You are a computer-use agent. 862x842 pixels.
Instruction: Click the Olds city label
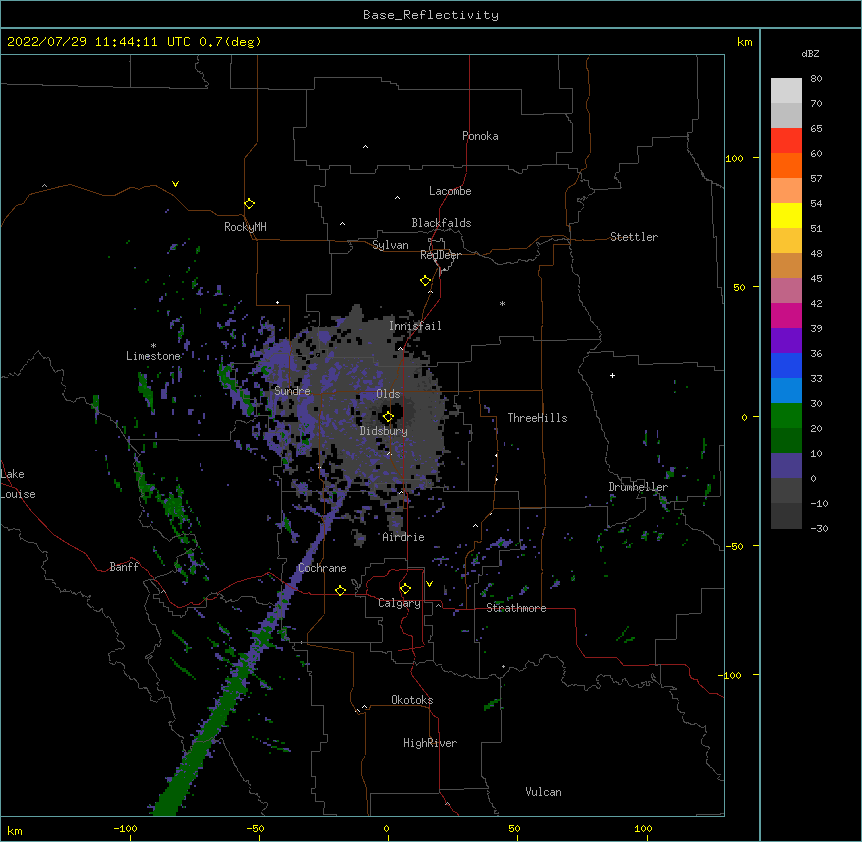(x=388, y=394)
